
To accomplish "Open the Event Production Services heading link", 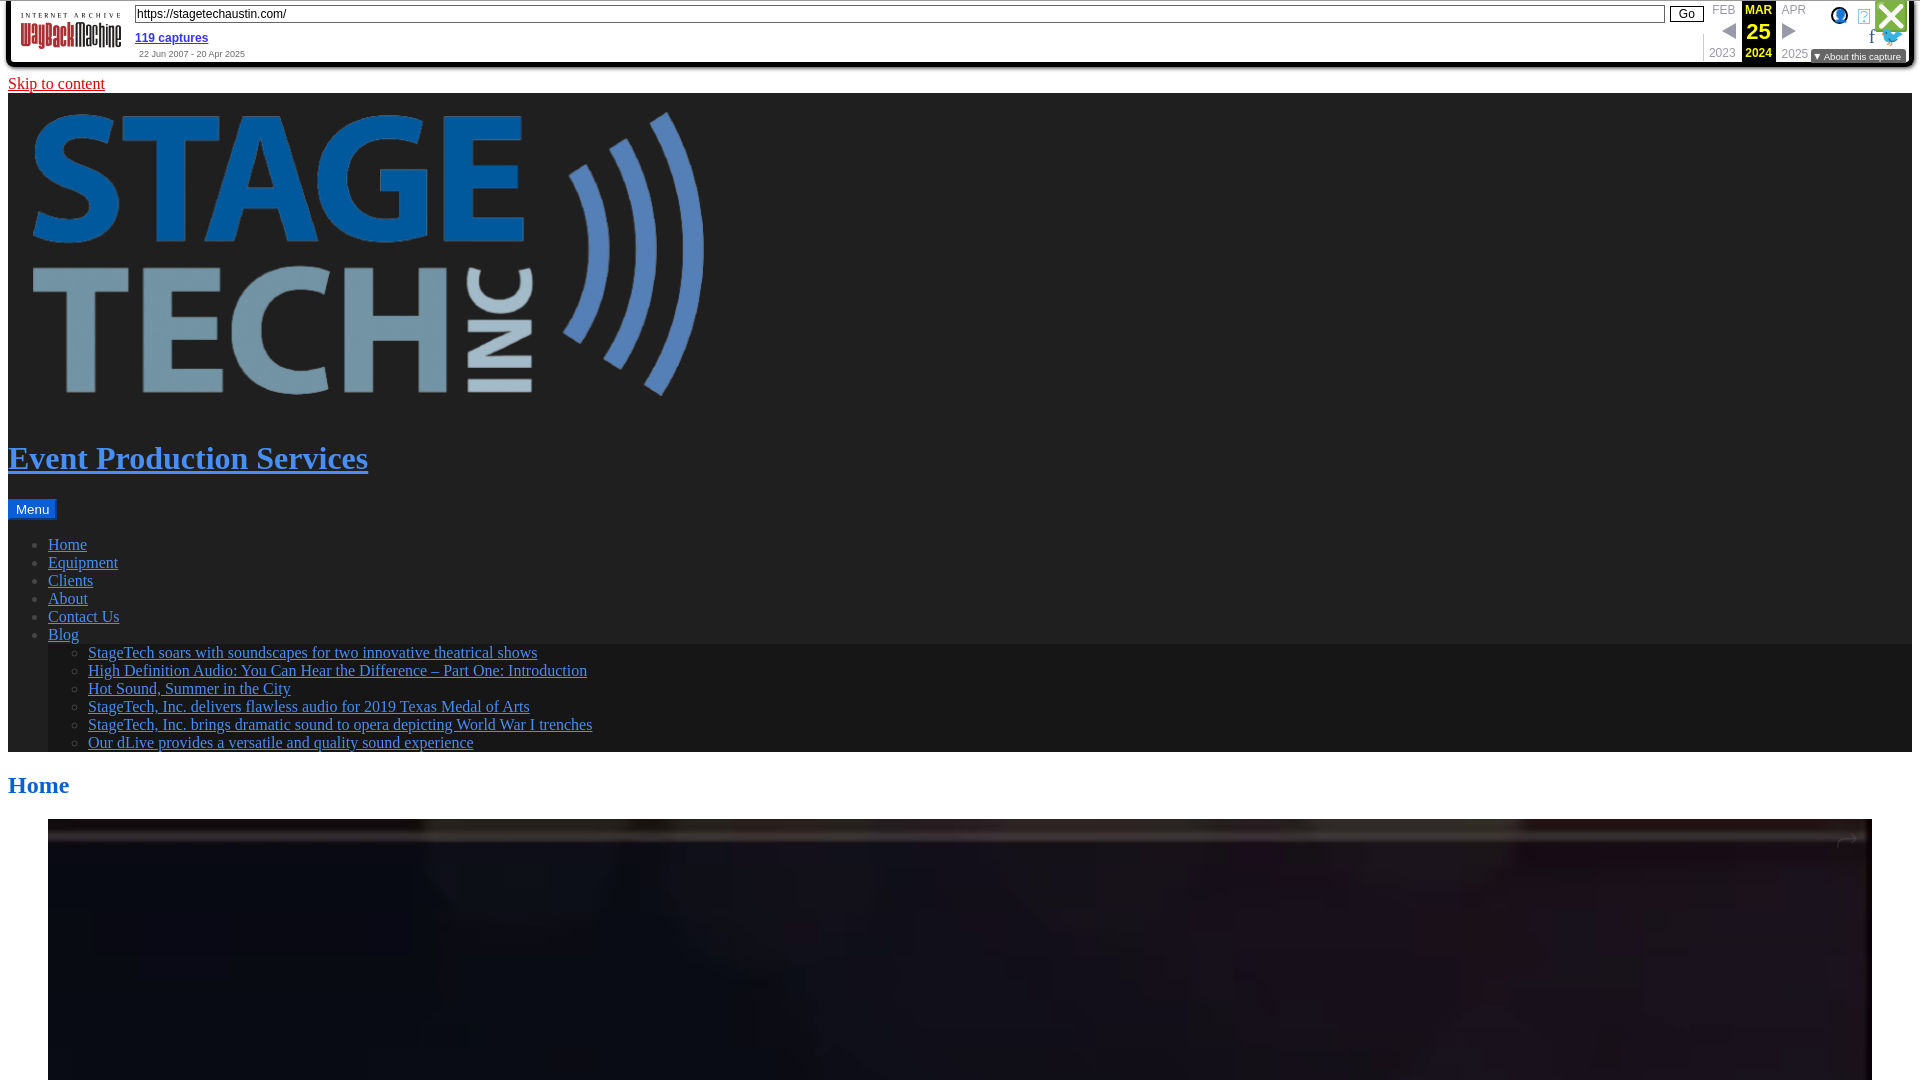I will (x=188, y=458).
